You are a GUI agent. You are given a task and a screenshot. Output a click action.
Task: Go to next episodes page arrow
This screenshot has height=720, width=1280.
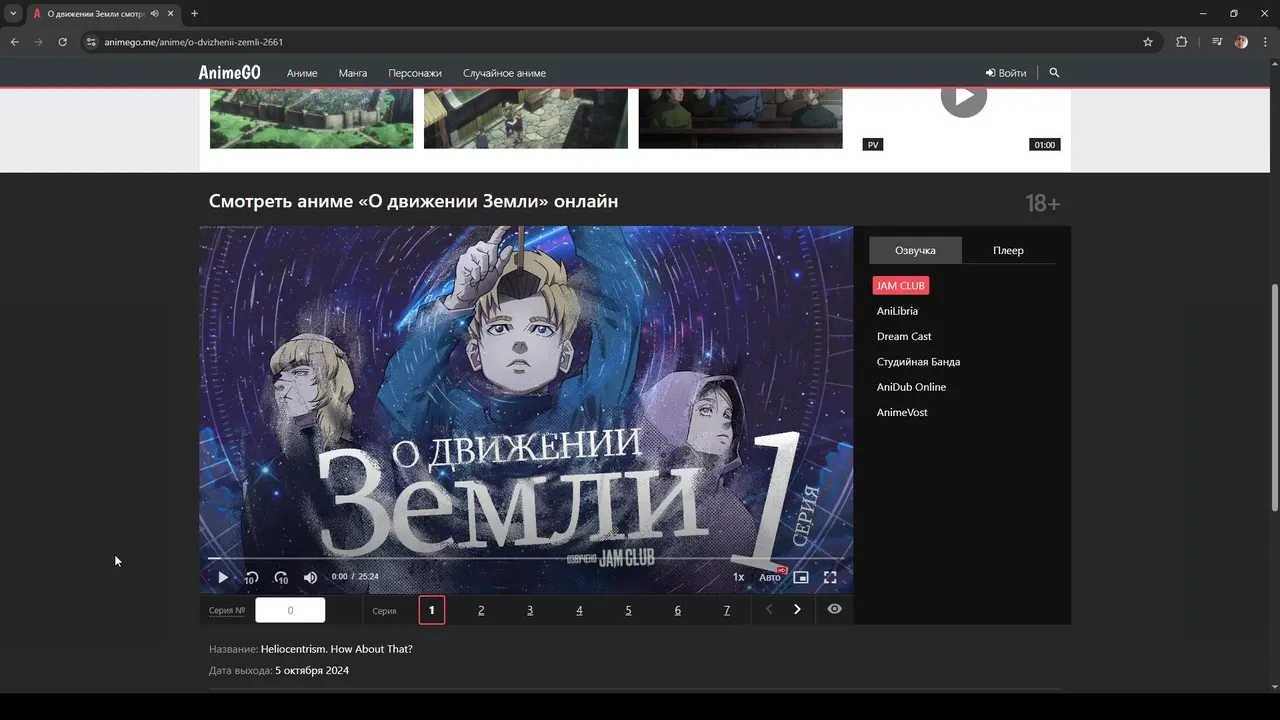click(x=797, y=609)
